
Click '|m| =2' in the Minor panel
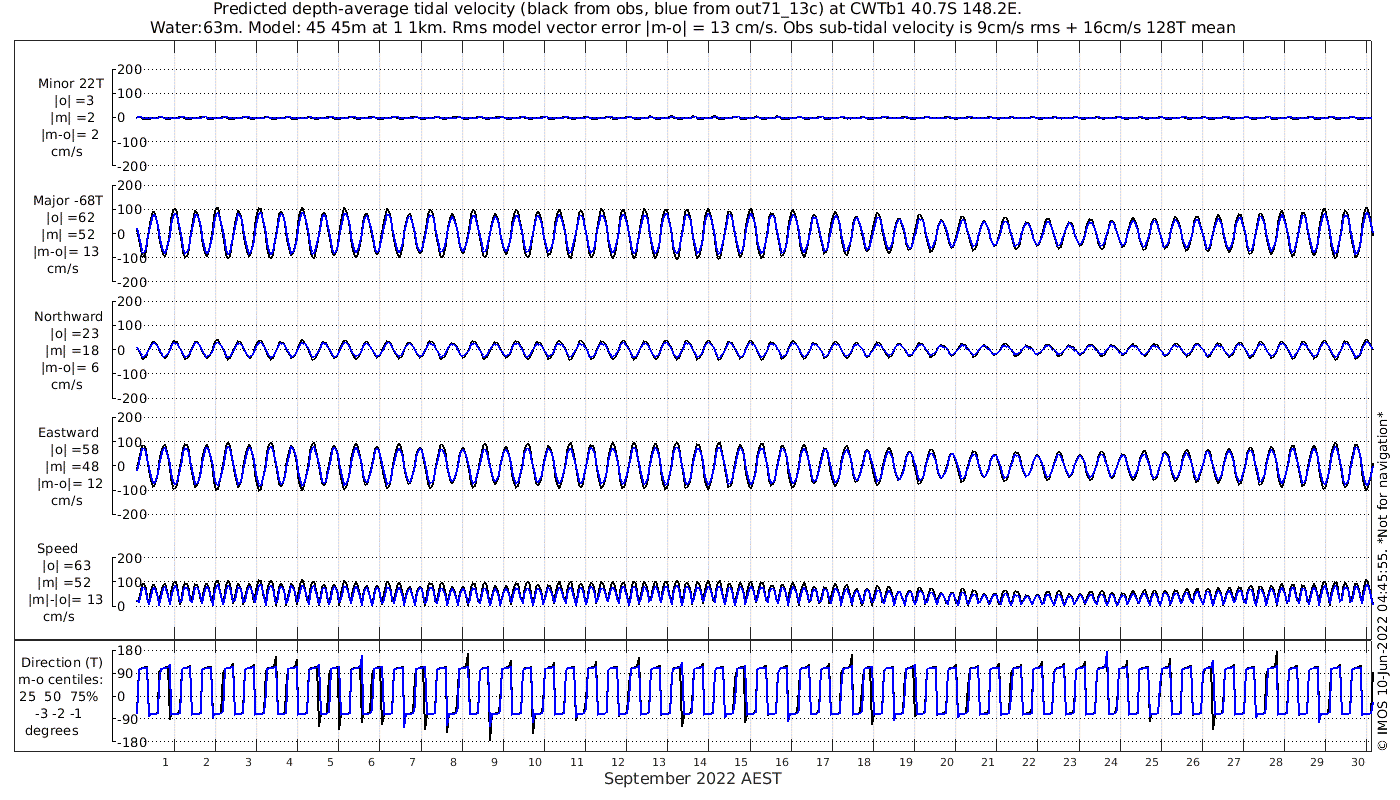(73, 118)
